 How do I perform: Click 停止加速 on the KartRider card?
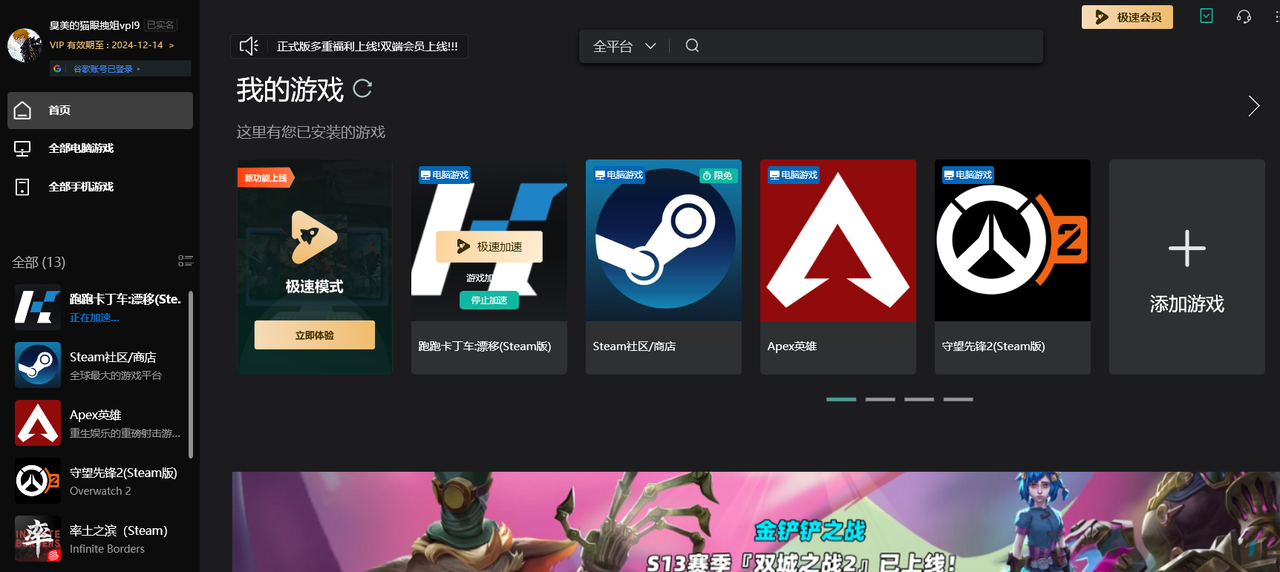tap(489, 300)
